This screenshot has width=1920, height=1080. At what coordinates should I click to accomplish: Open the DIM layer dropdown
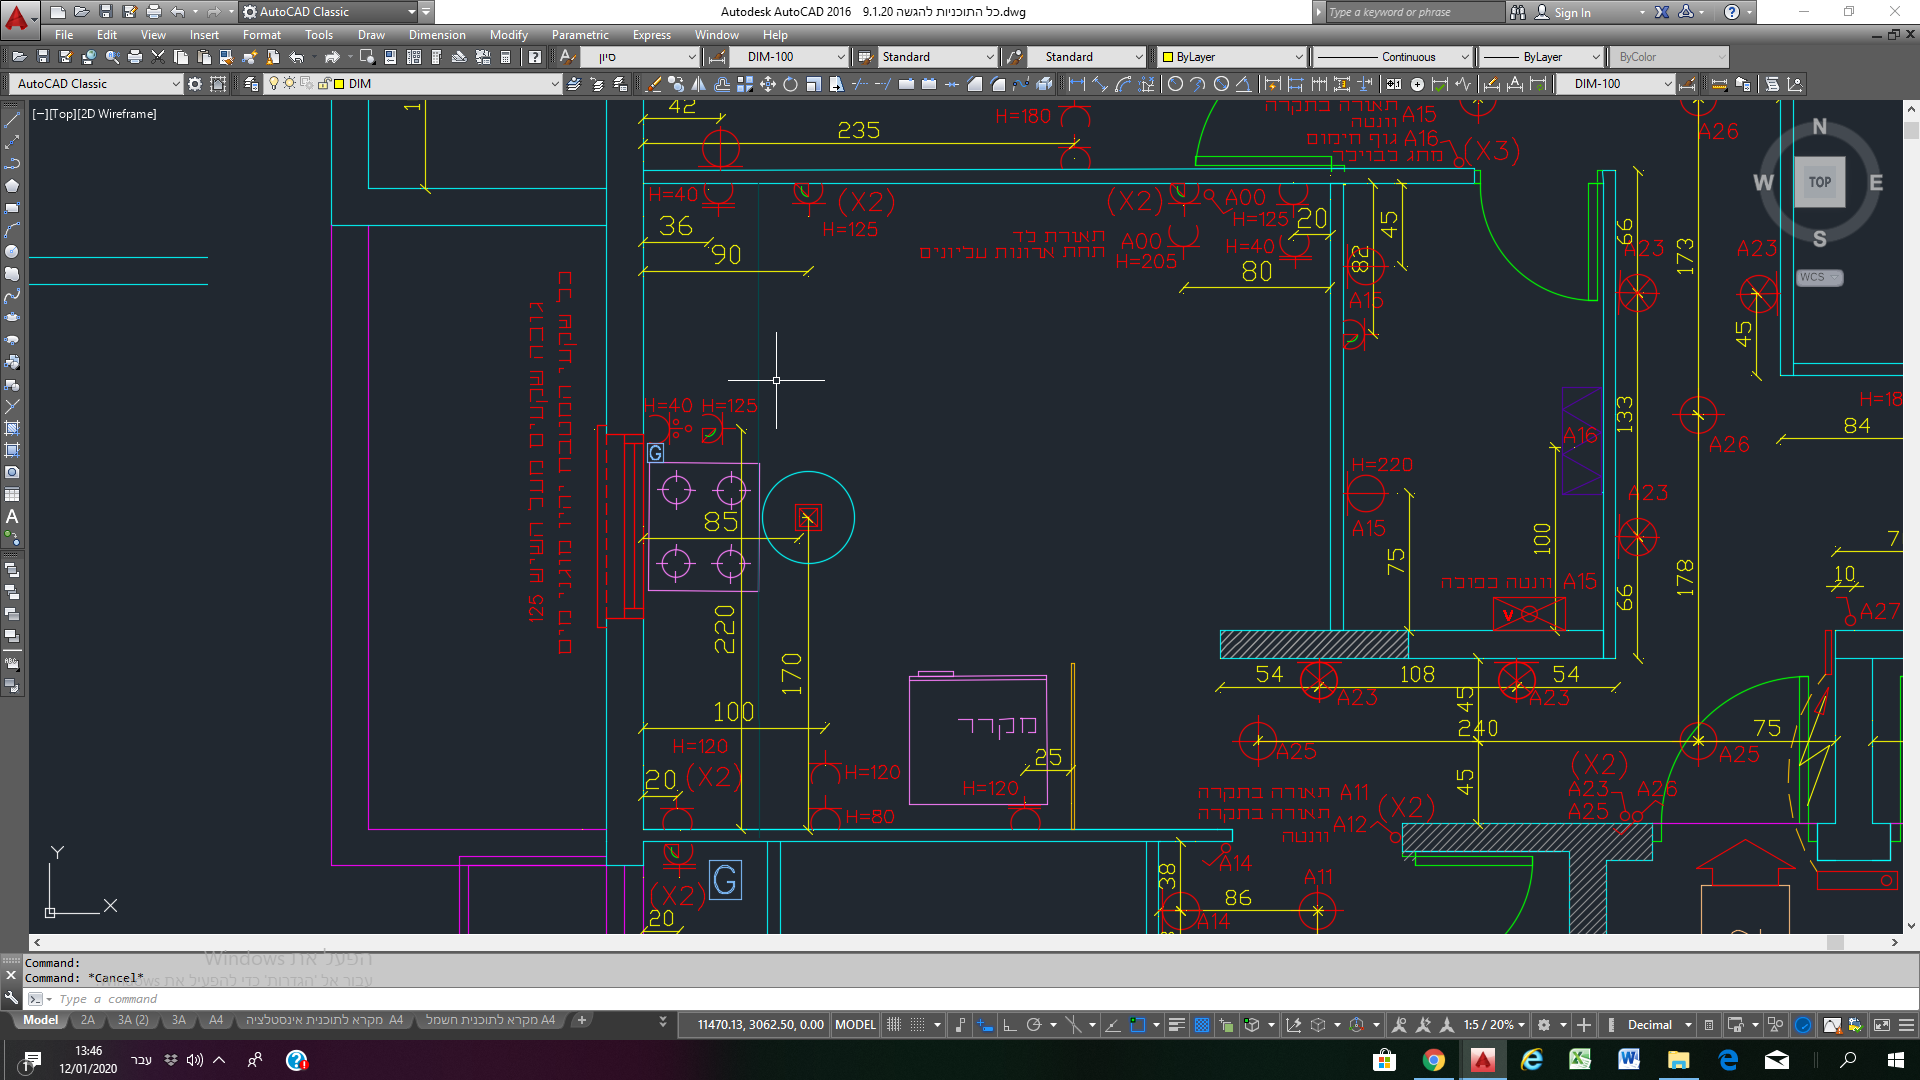(x=412, y=84)
